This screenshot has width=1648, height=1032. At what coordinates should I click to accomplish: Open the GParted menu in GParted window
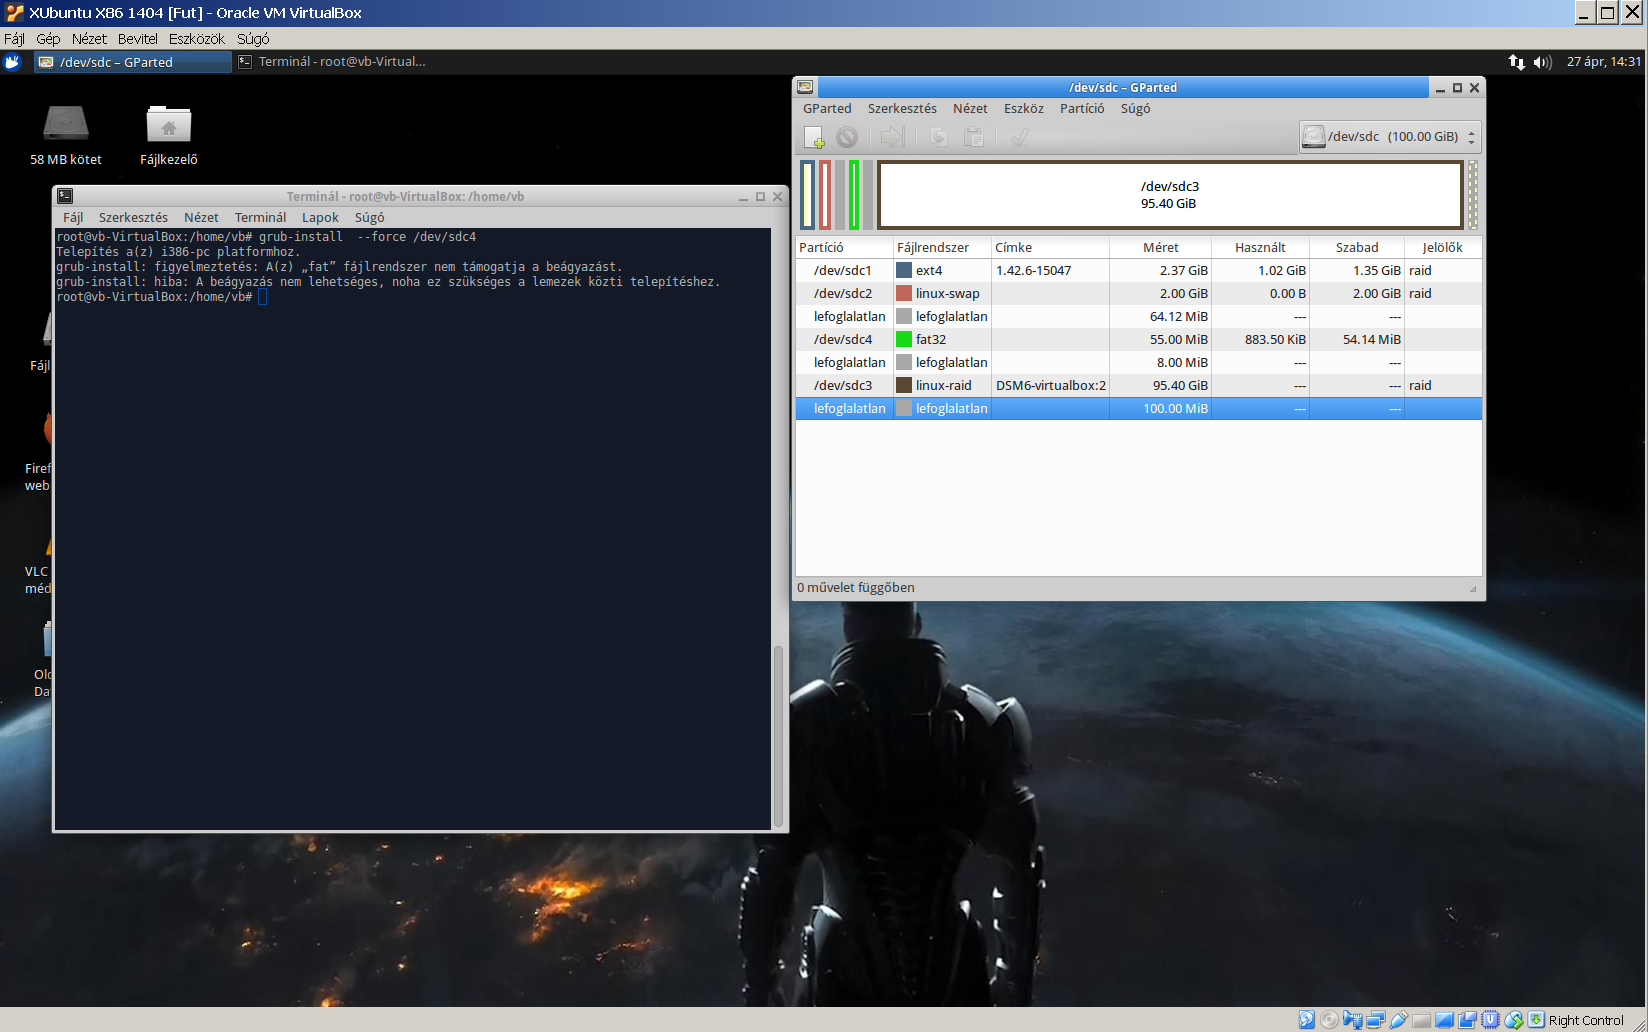(x=827, y=109)
